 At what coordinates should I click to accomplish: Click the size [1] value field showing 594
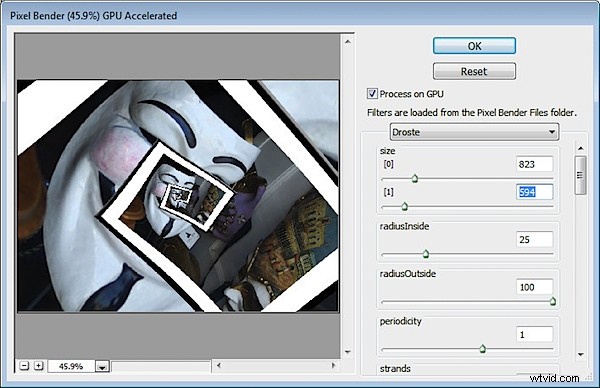(534, 192)
